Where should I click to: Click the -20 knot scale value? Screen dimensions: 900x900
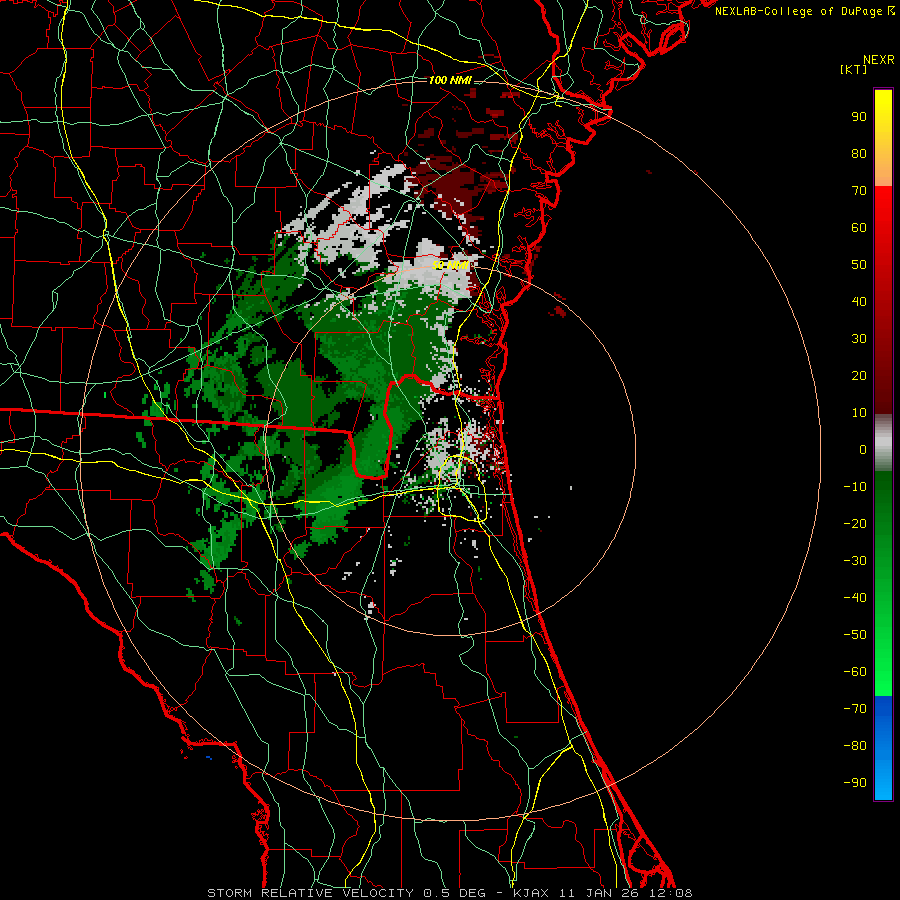(x=855, y=524)
